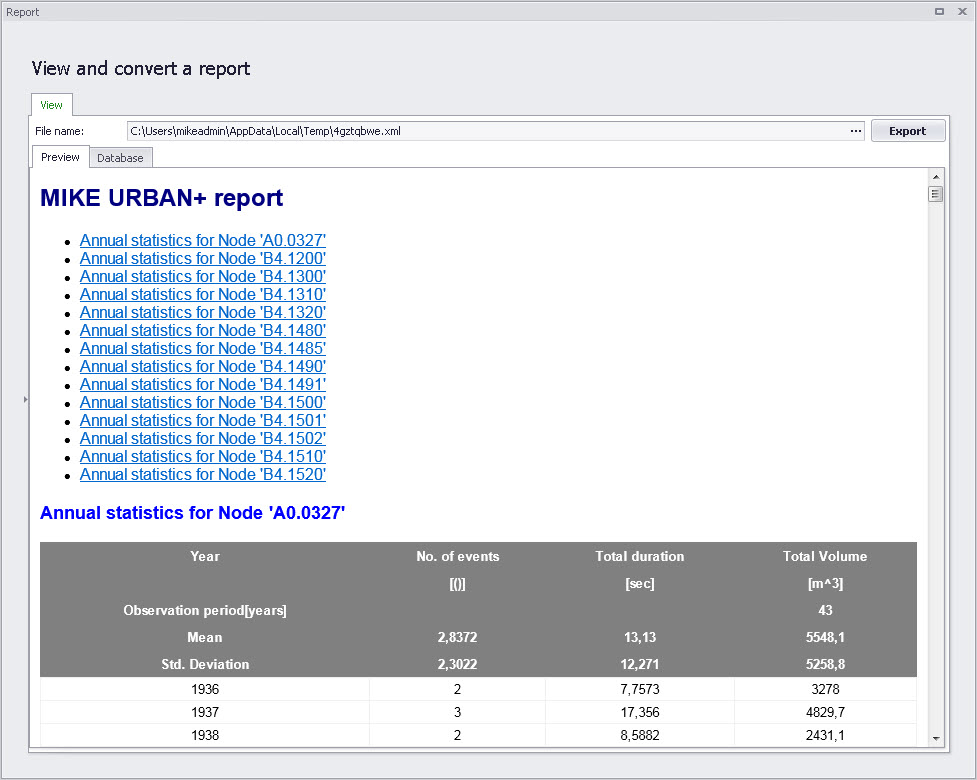977x780 pixels.
Task: Click std deviation volume value 5258,8
Action: [x=825, y=664]
